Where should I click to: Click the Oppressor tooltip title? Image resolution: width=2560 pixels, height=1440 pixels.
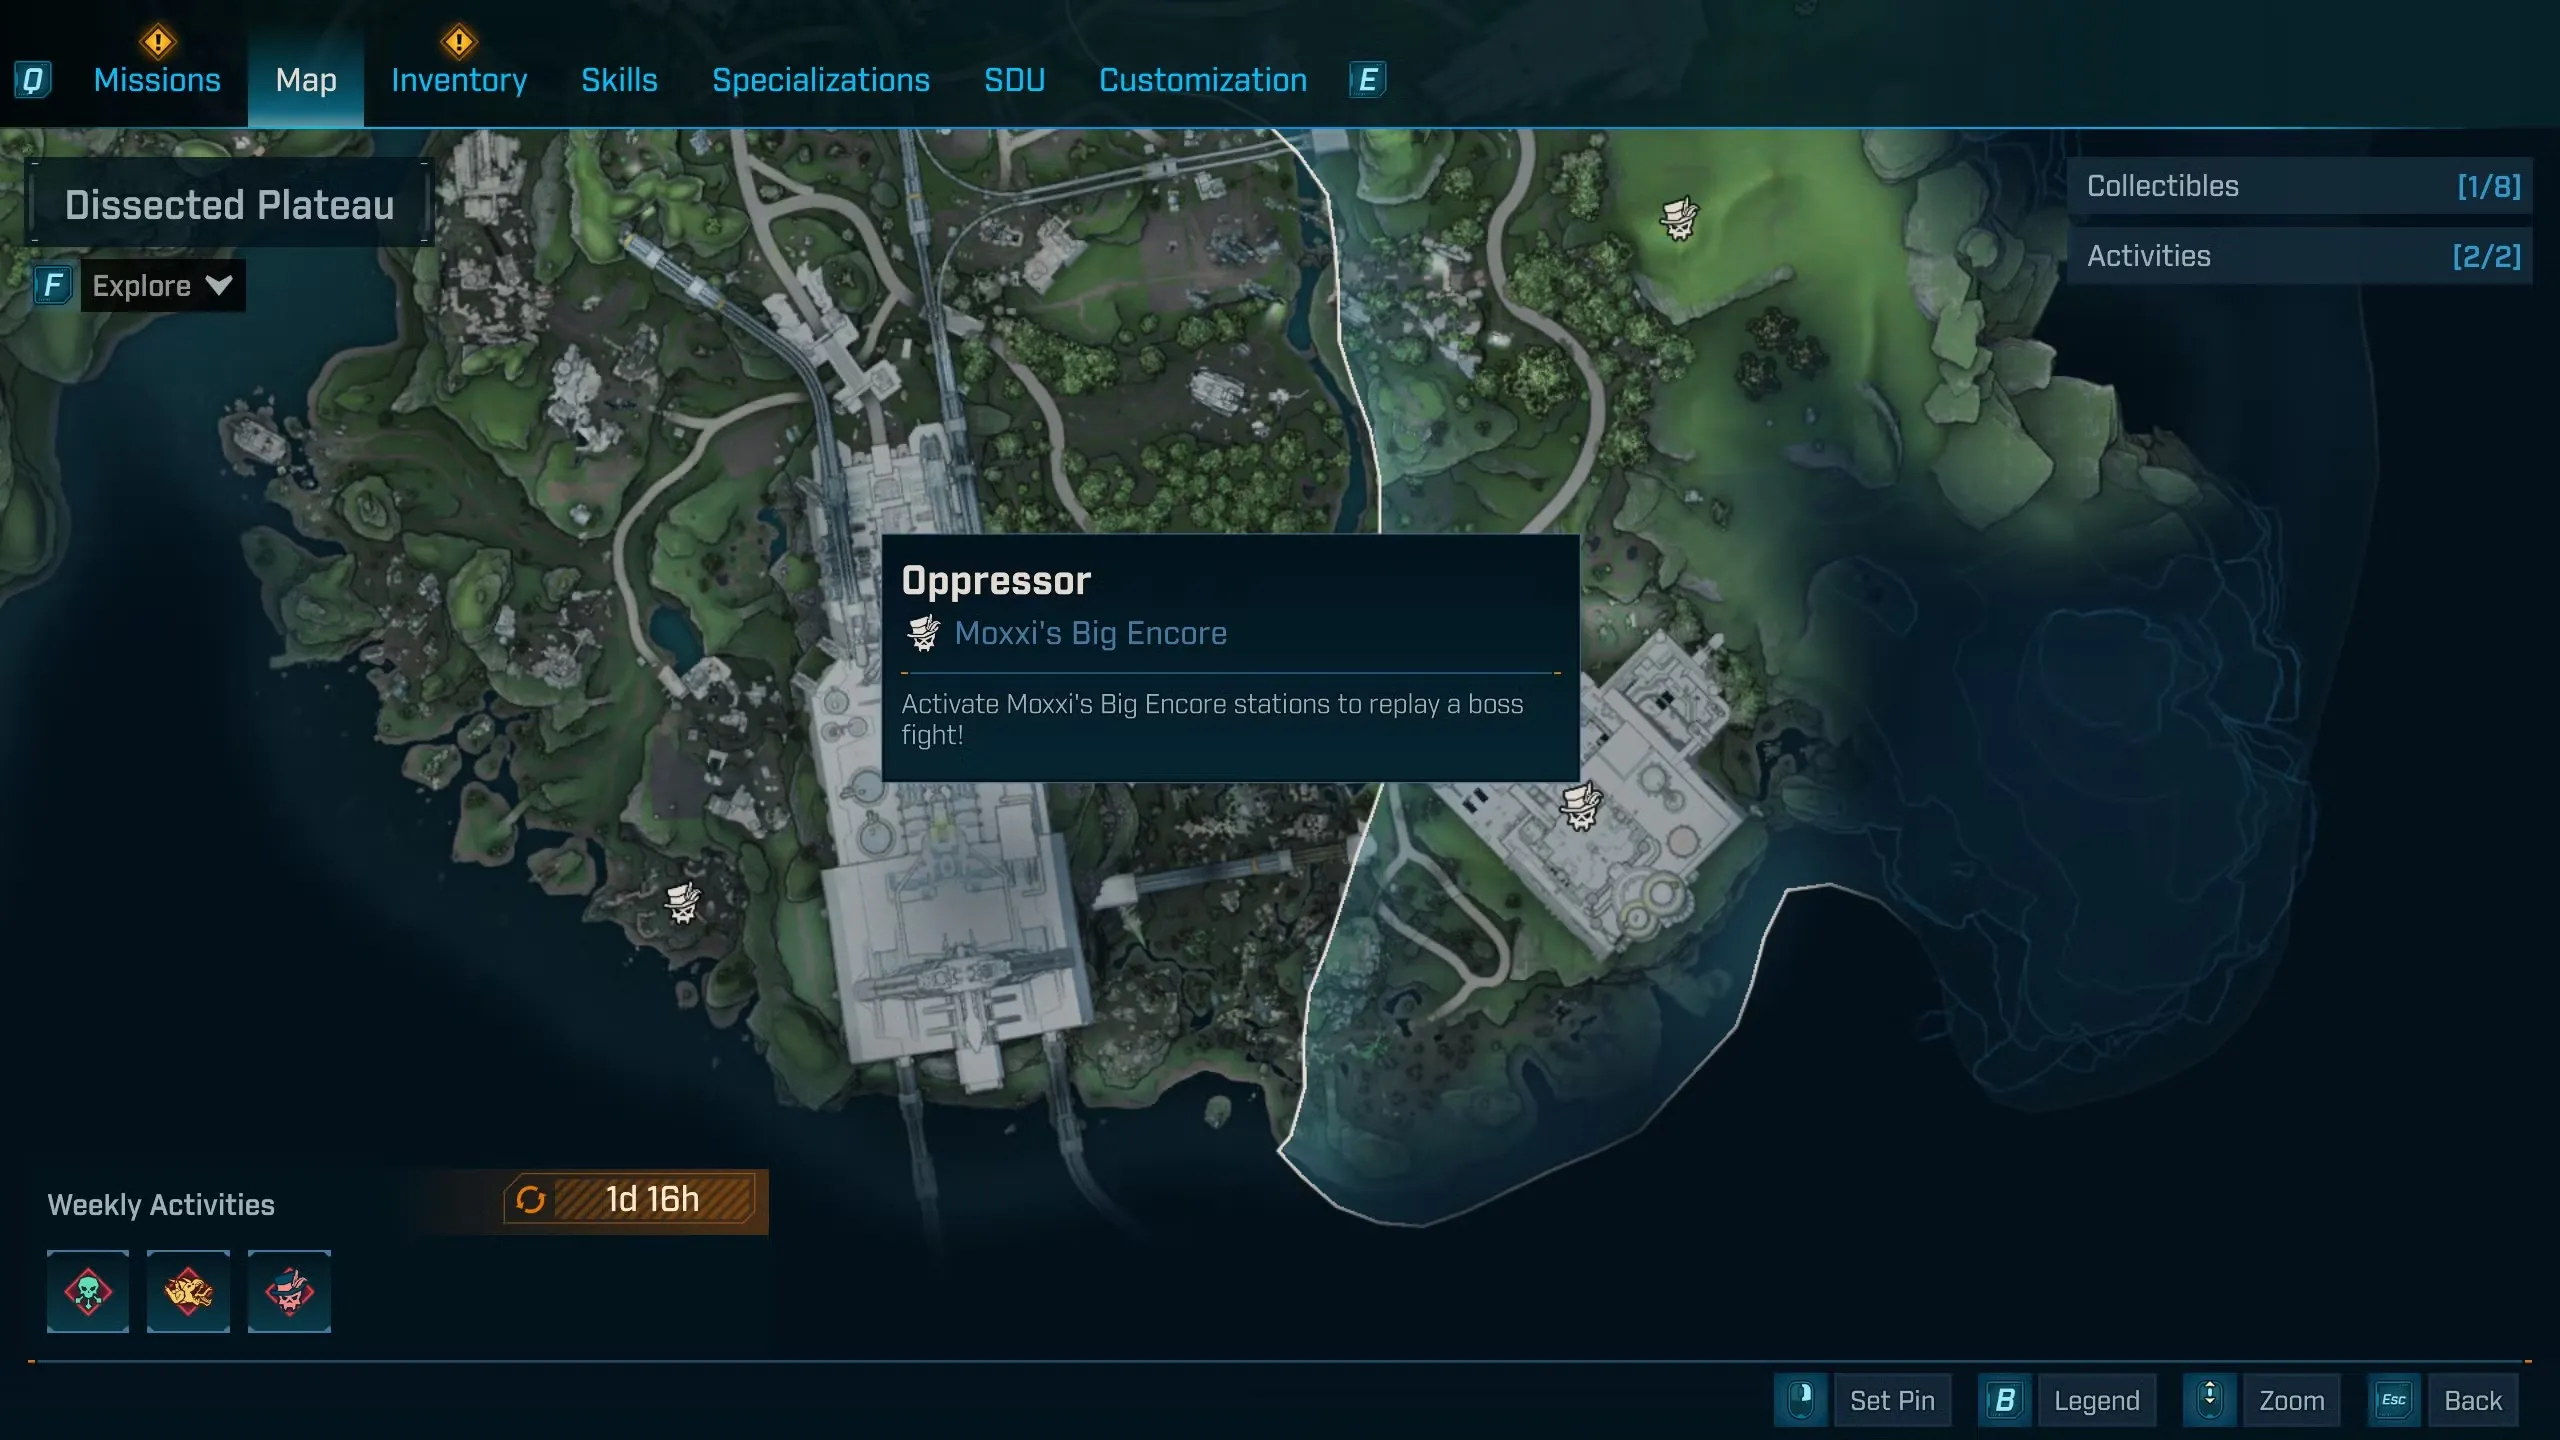996,581
